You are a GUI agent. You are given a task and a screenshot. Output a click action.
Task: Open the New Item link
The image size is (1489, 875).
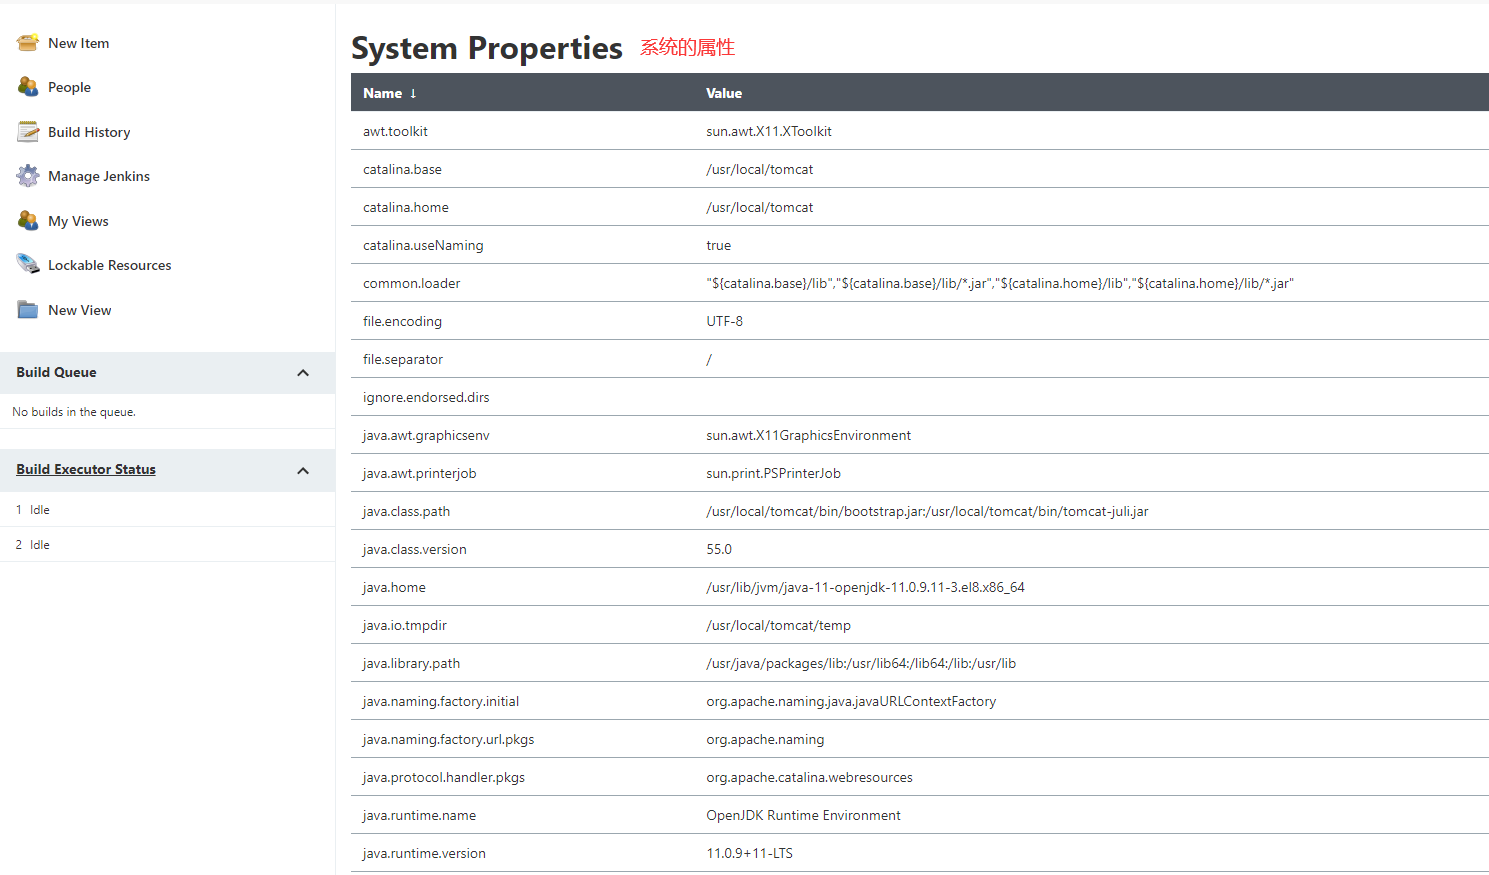[x=79, y=43]
